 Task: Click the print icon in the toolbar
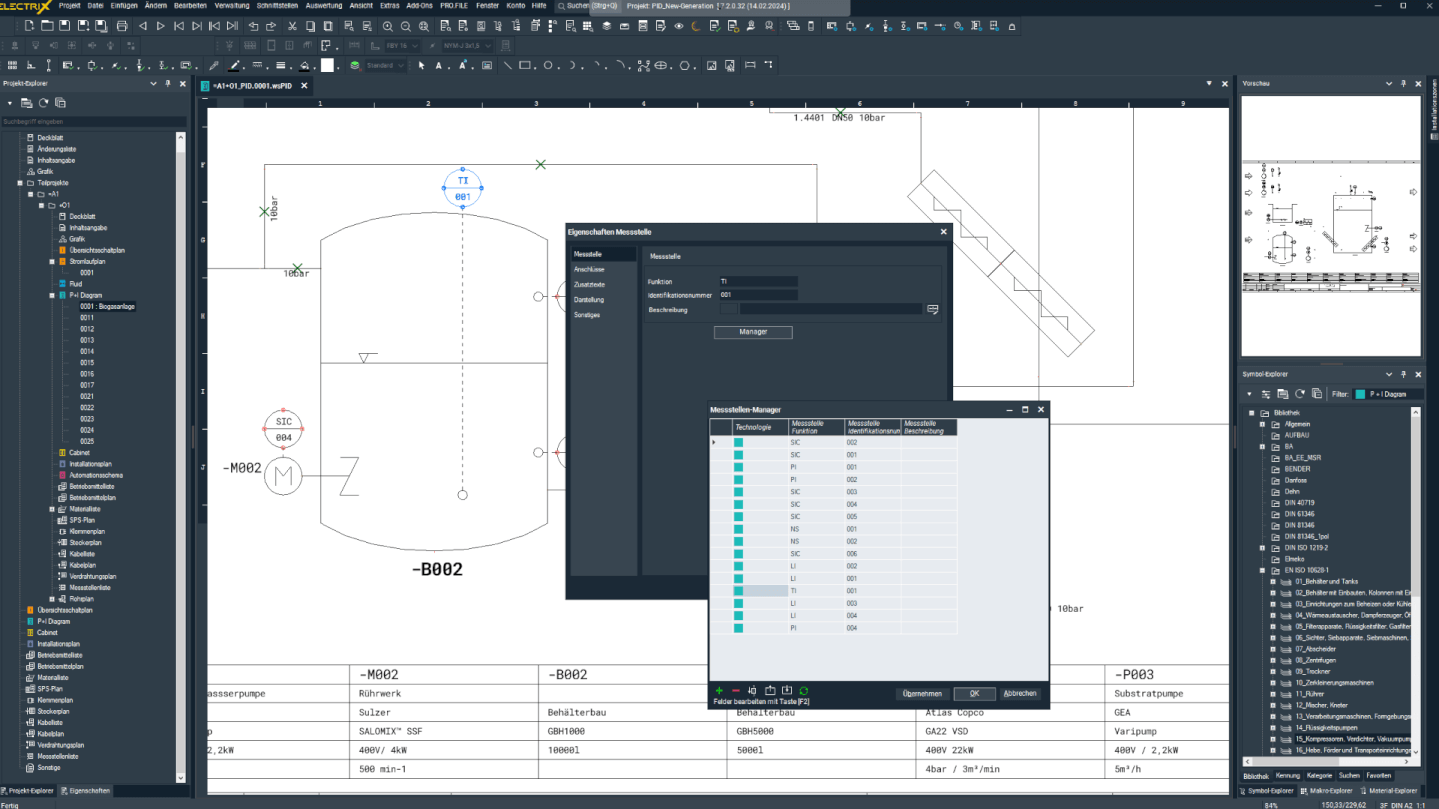coord(122,26)
